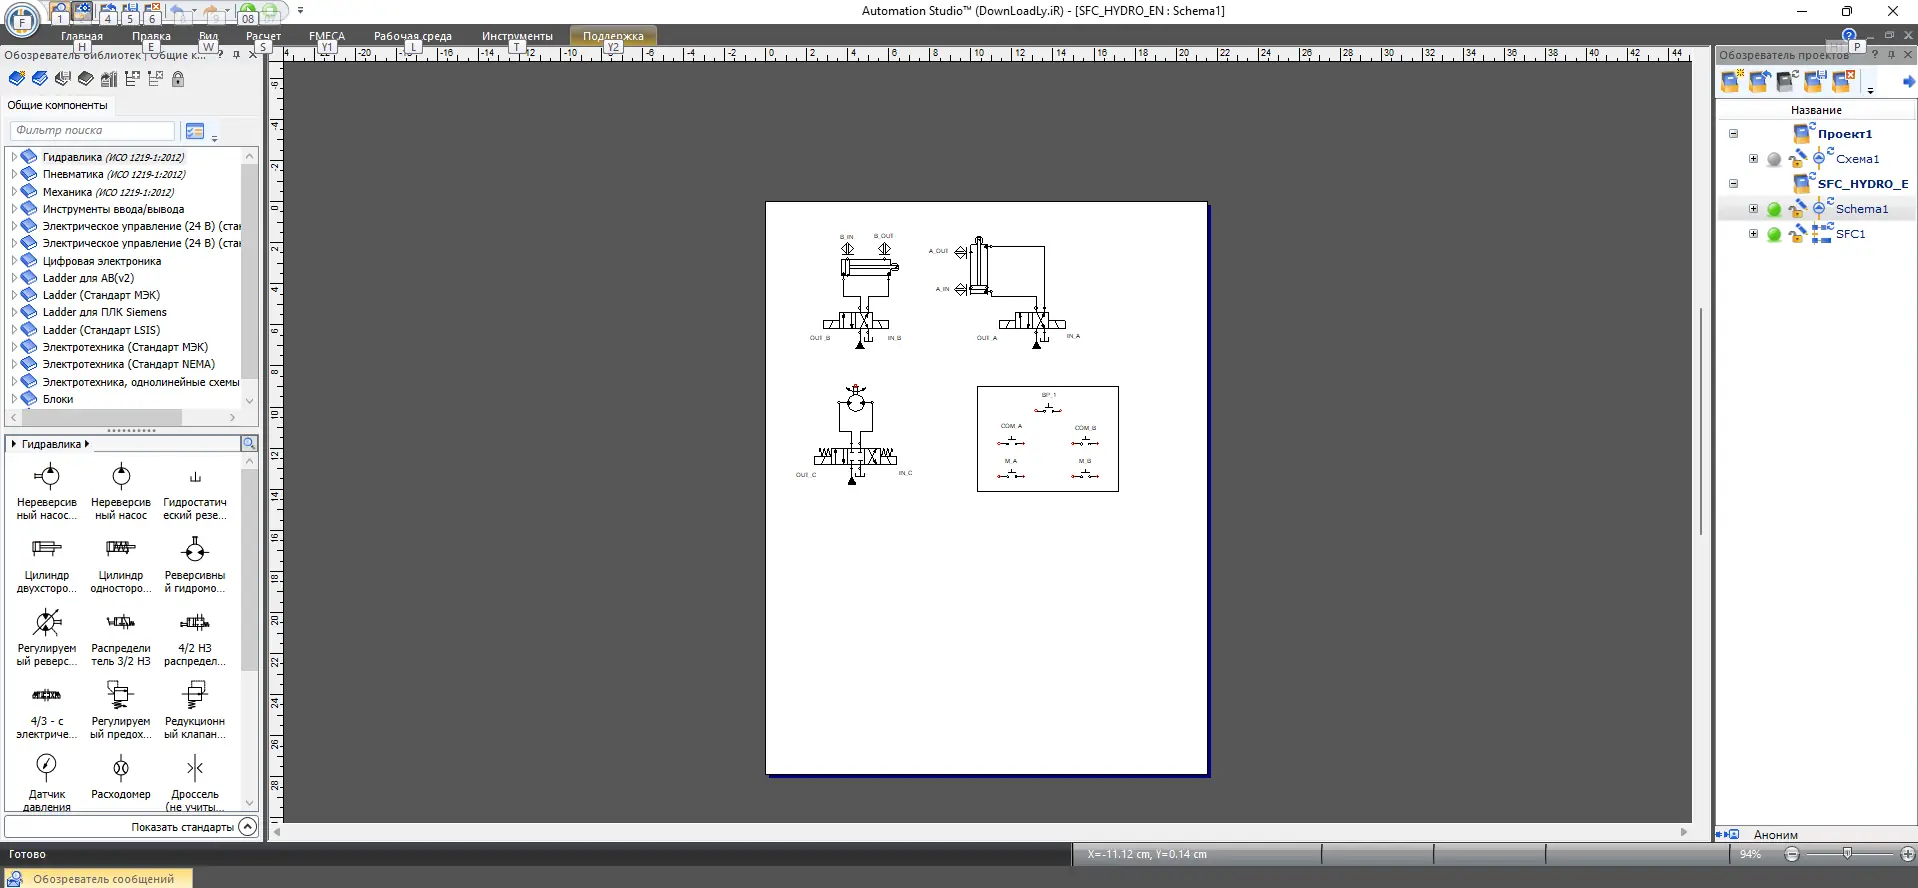Choose the Цилиндр двухсторонний cylinder symbol
The width and height of the screenshot is (1918, 888).
[46, 548]
